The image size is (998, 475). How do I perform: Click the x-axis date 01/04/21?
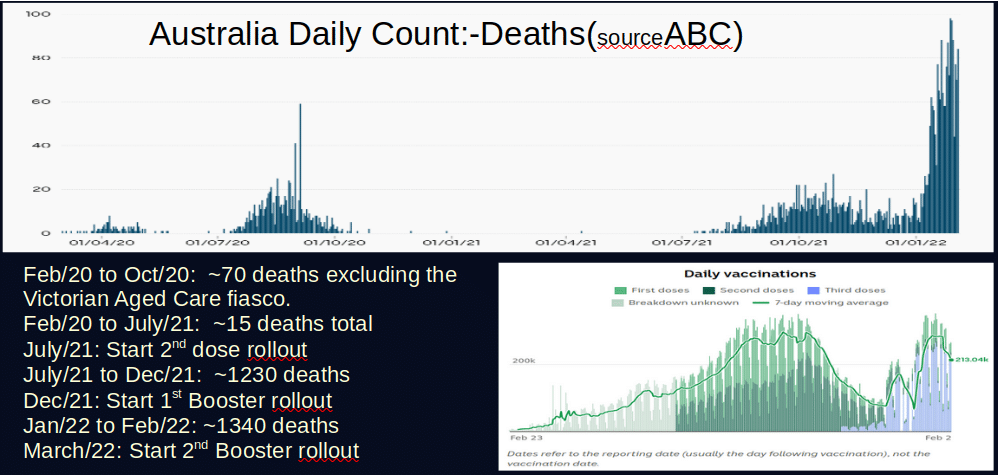pos(565,243)
